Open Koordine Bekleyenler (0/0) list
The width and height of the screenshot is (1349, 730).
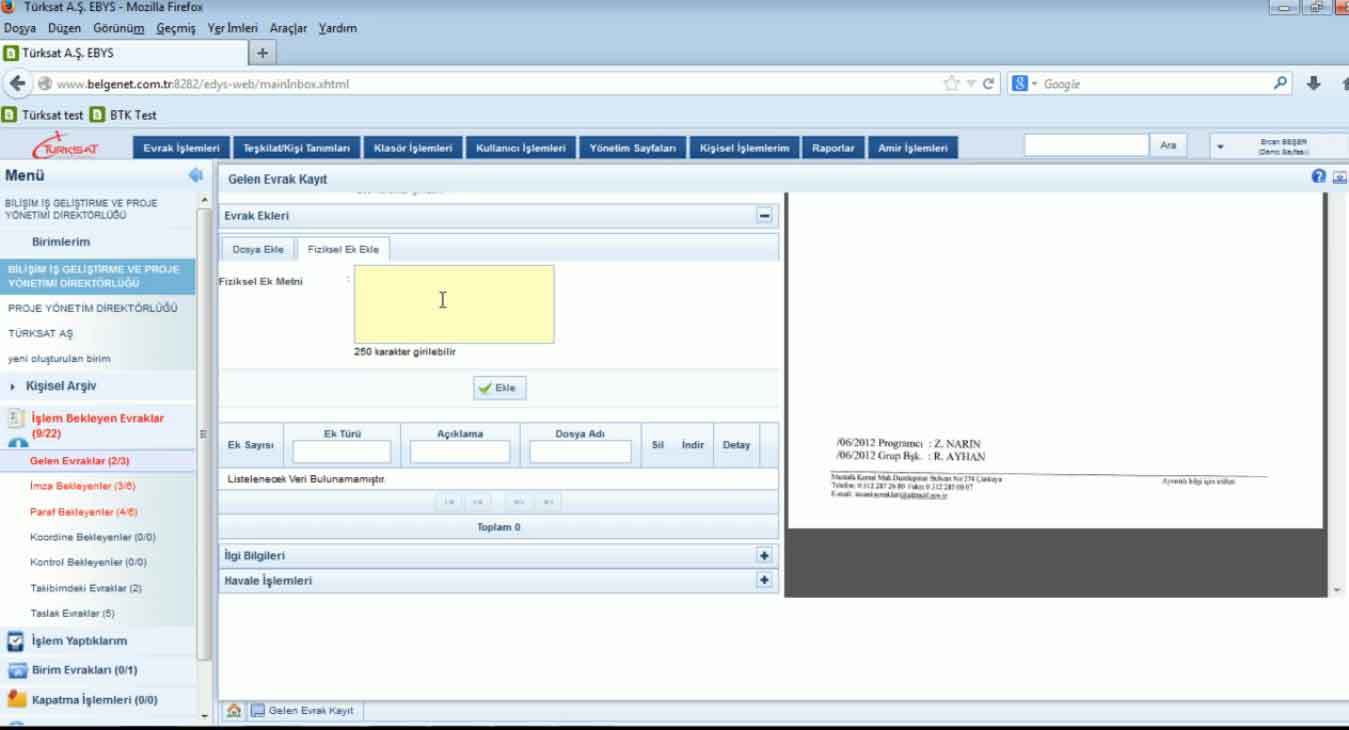pyautogui.click(x=93, y=537)
